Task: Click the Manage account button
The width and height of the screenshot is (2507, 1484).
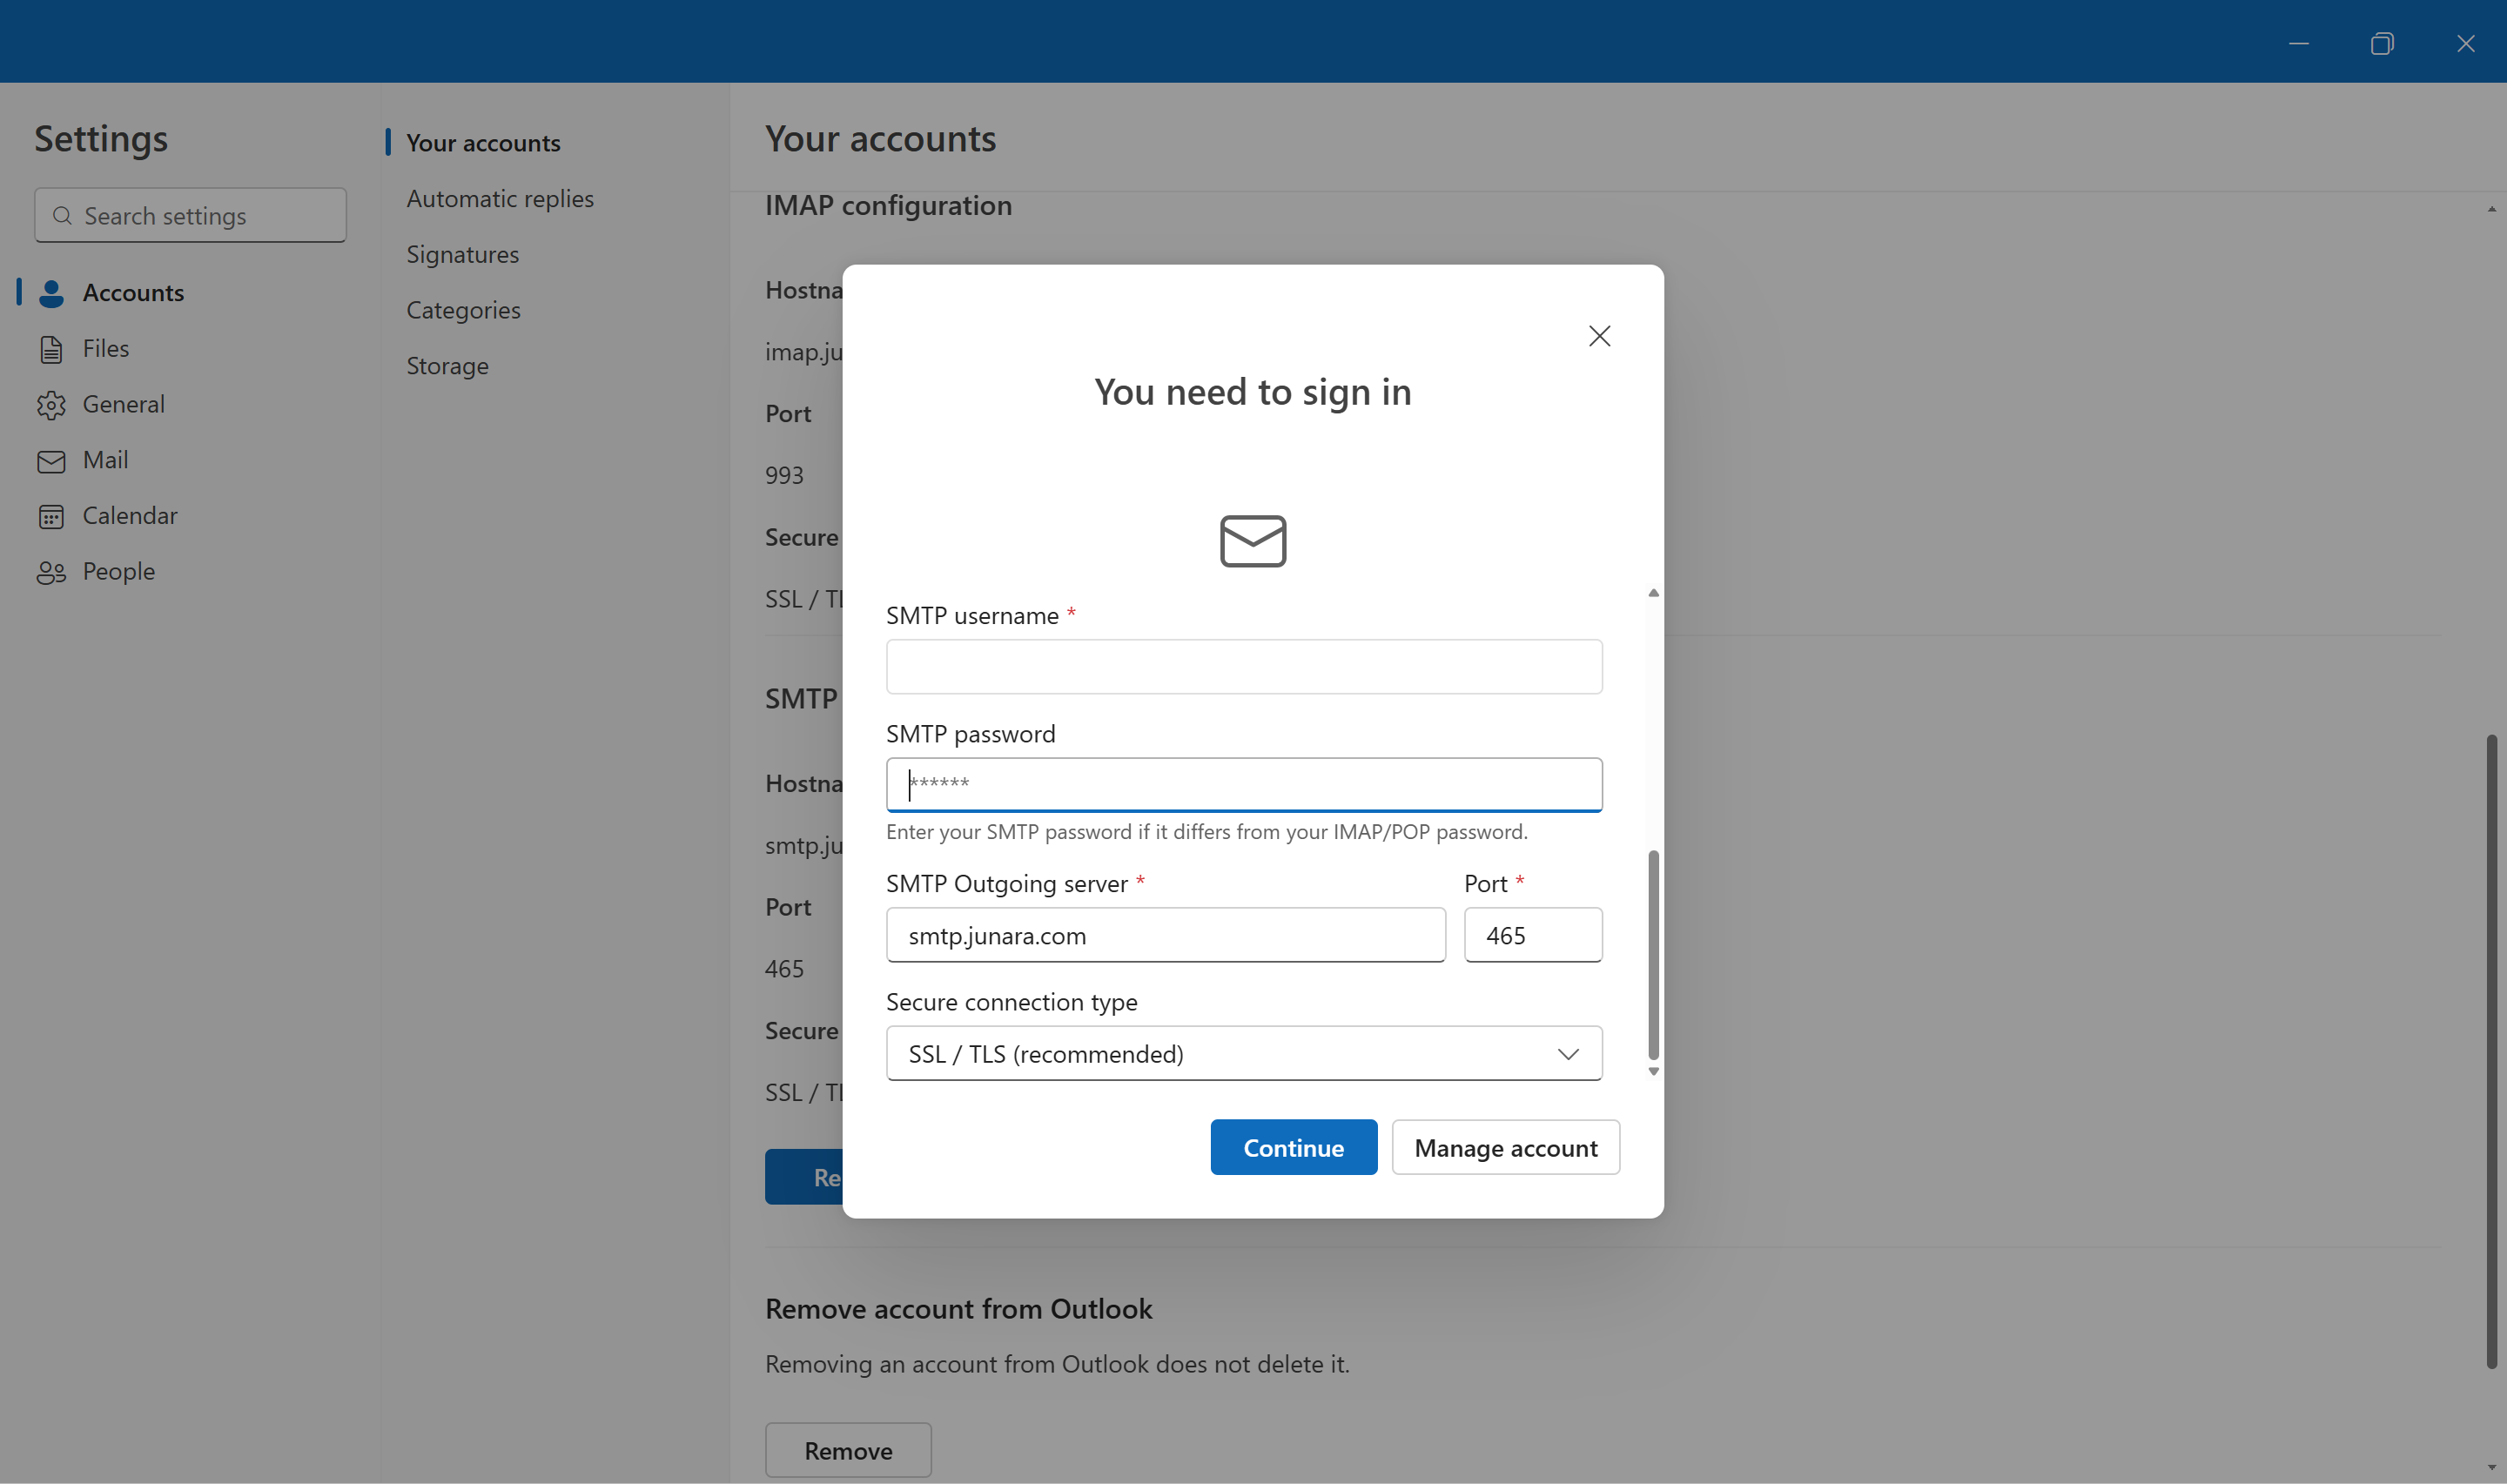Action: [1505, 1147]
